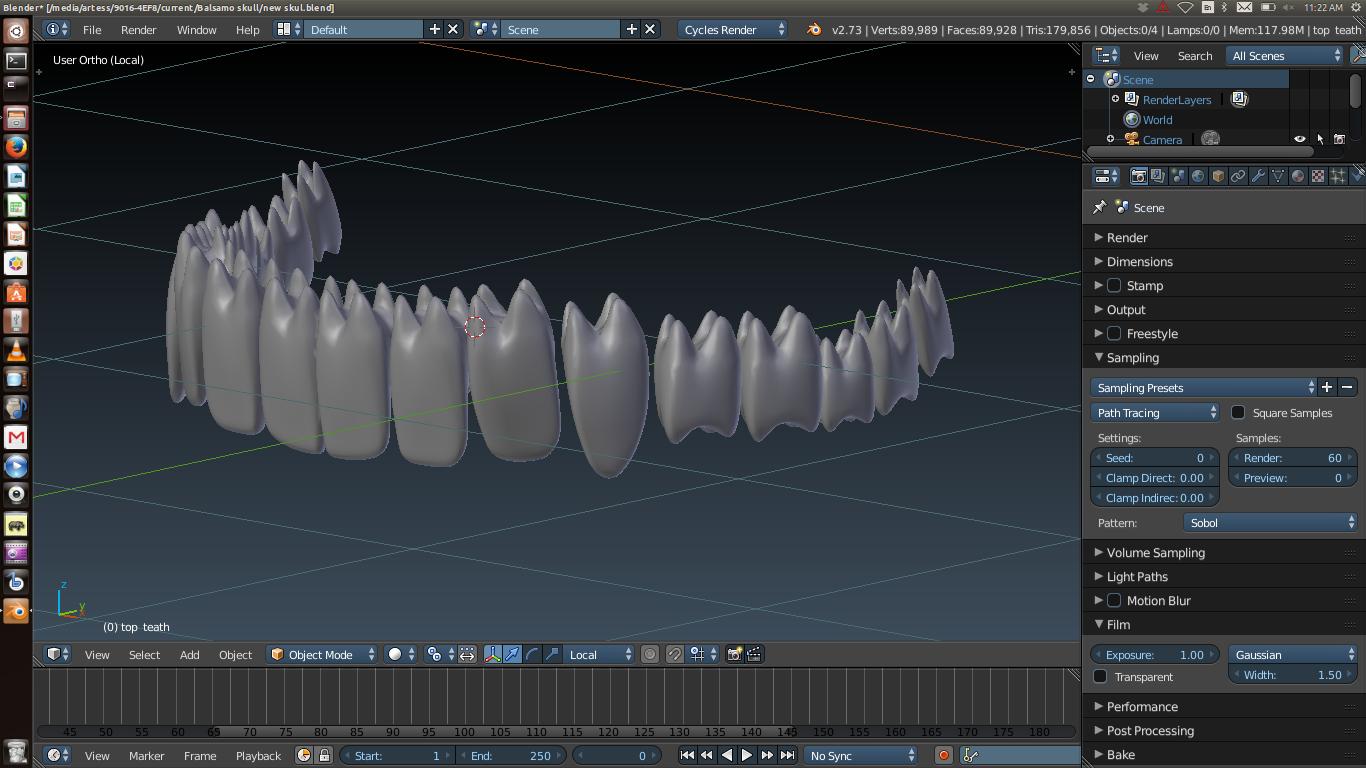This screenshot has height=768, width=1366.
Task: Click the manipulate center points icon
Action: coord(467,654)
